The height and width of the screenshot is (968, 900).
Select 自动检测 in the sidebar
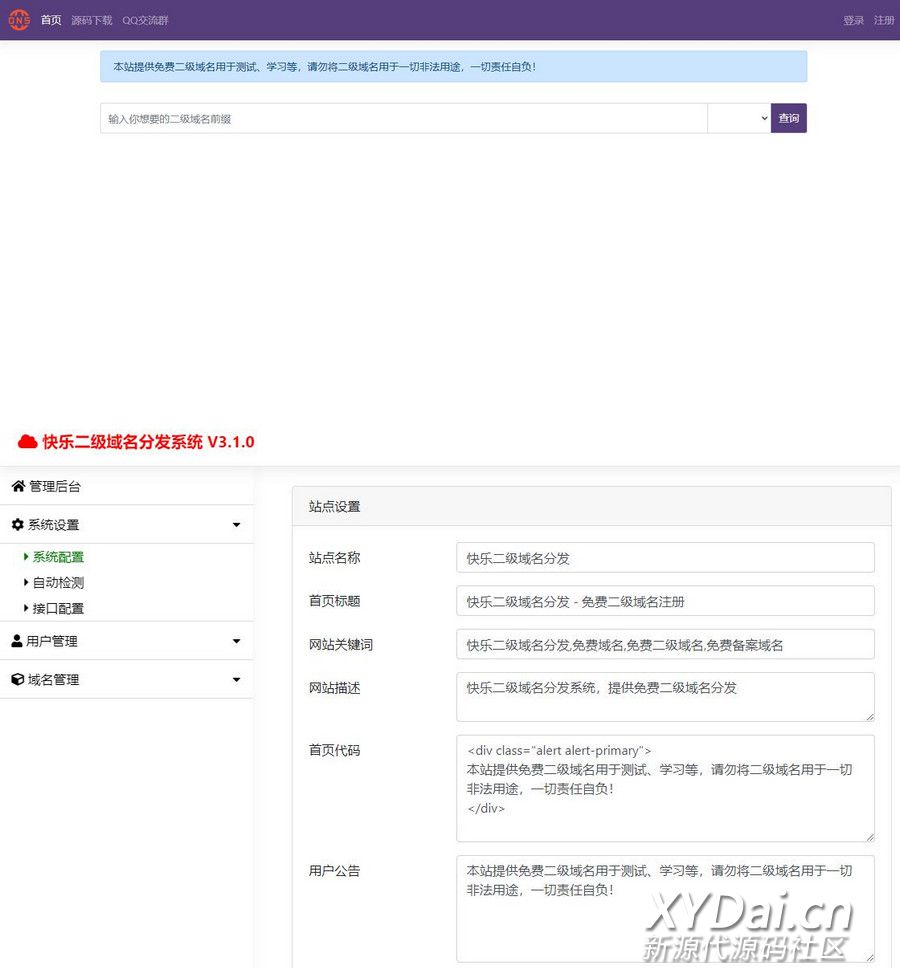tap(58, 583)
